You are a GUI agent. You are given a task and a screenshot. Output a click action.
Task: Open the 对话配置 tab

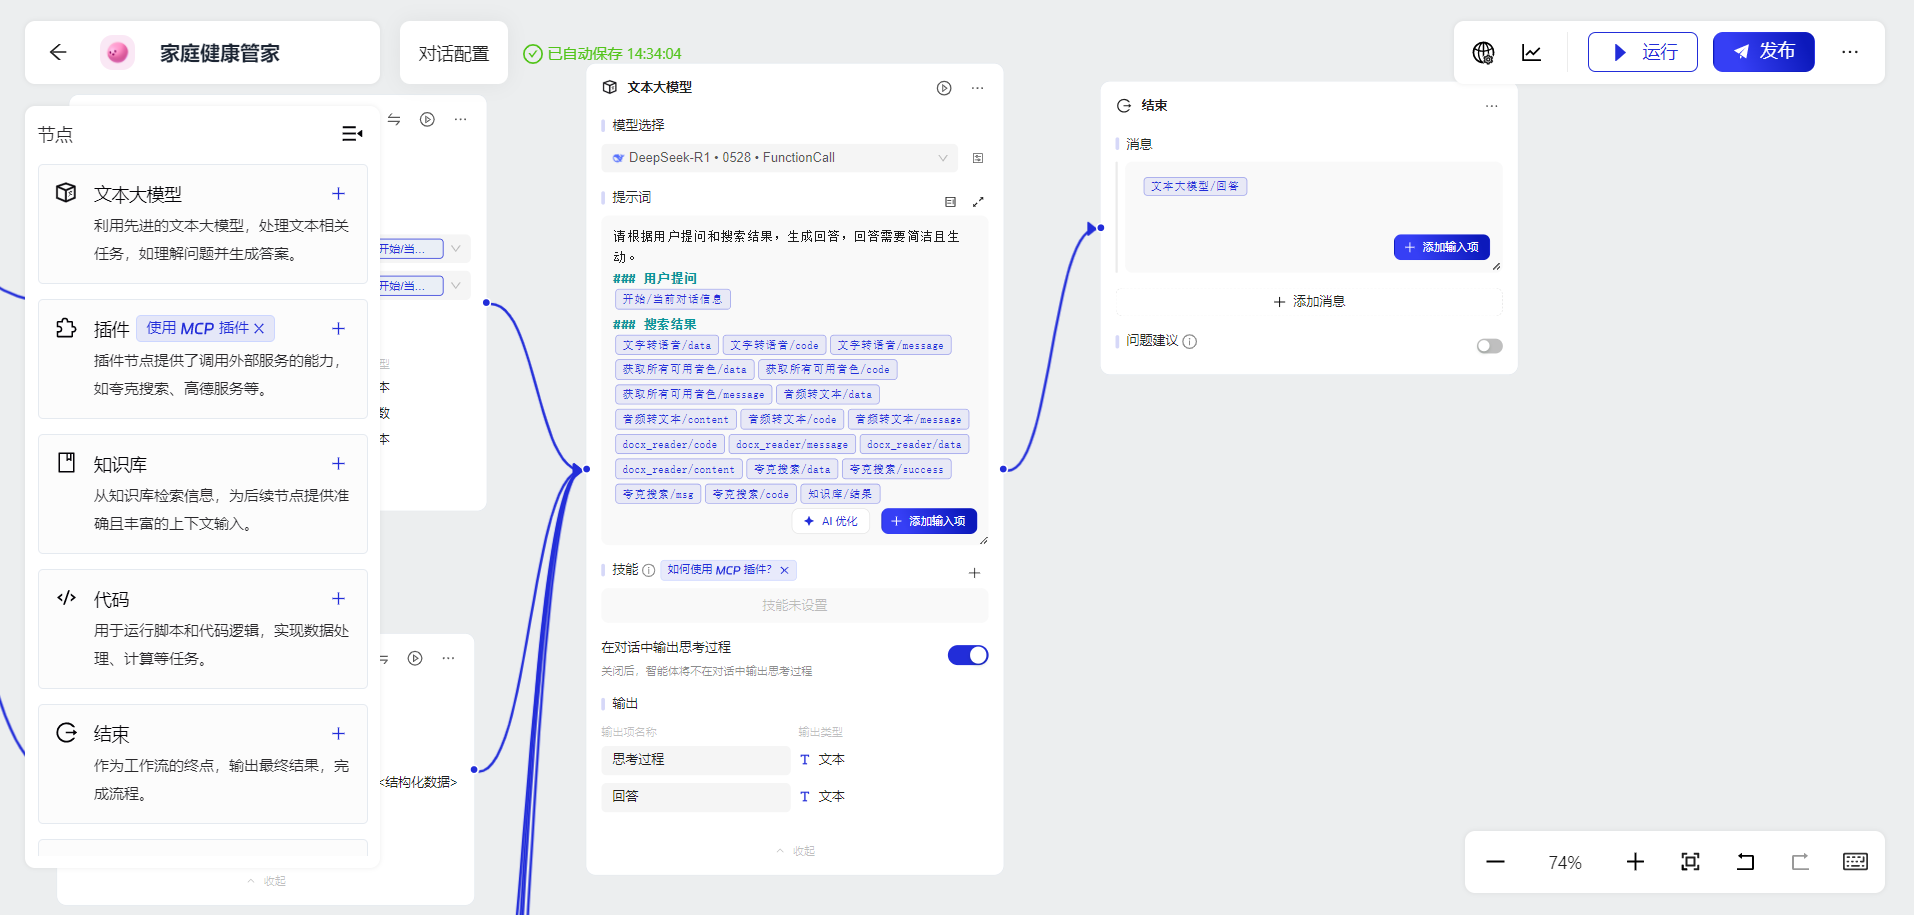454,53
